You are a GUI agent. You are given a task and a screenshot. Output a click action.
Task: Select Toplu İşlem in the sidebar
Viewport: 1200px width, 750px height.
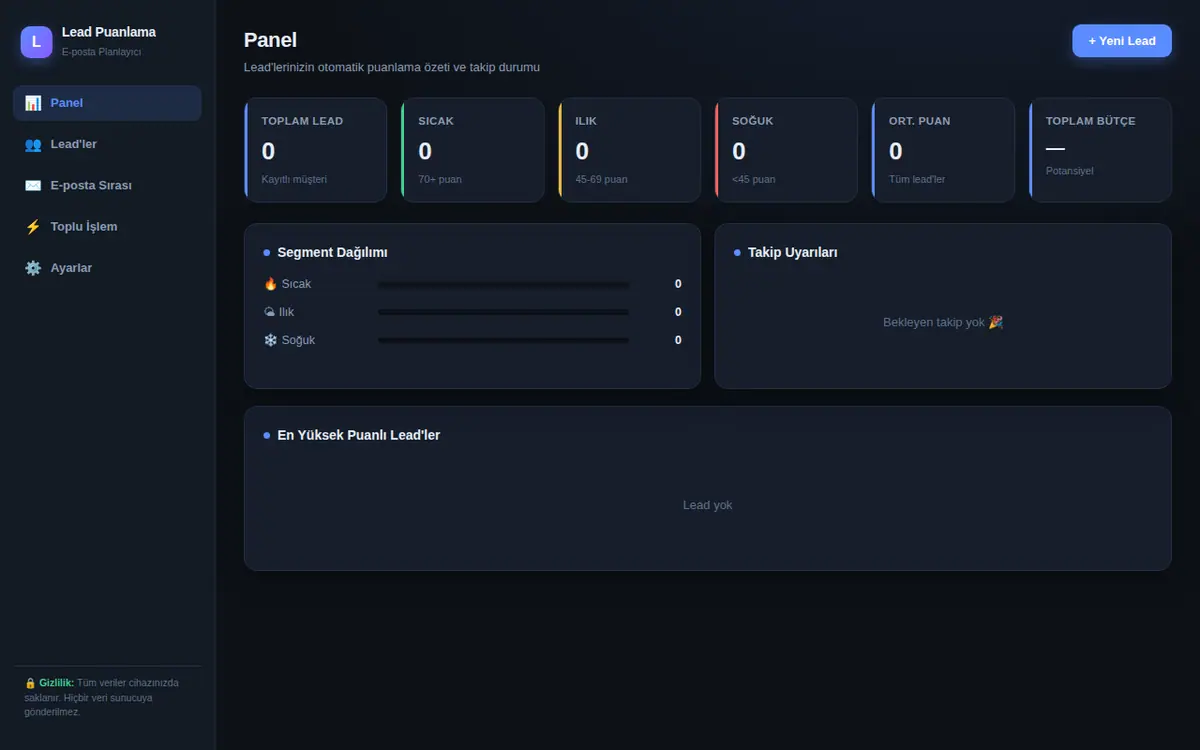point(107,227)
